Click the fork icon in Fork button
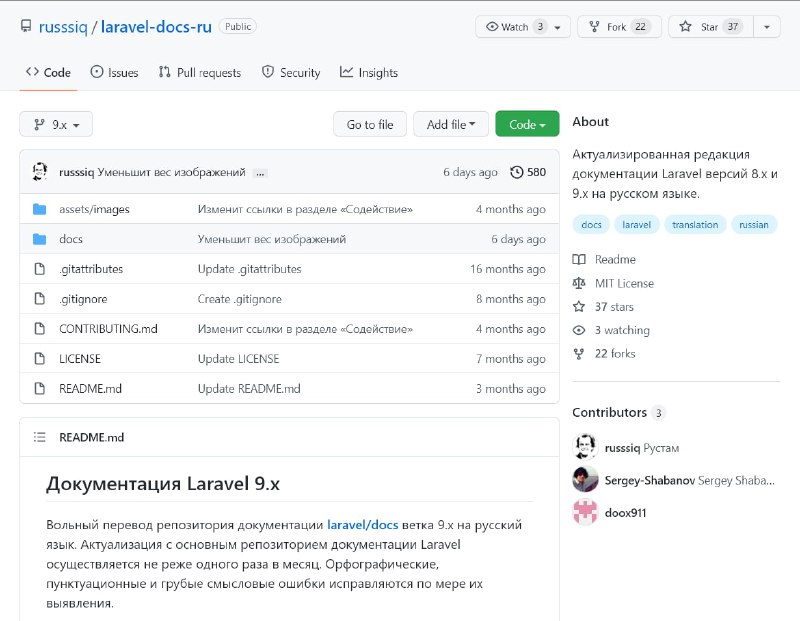Viewport: 800px width, 621px height. pyautogui.click(x=594, y=27)
